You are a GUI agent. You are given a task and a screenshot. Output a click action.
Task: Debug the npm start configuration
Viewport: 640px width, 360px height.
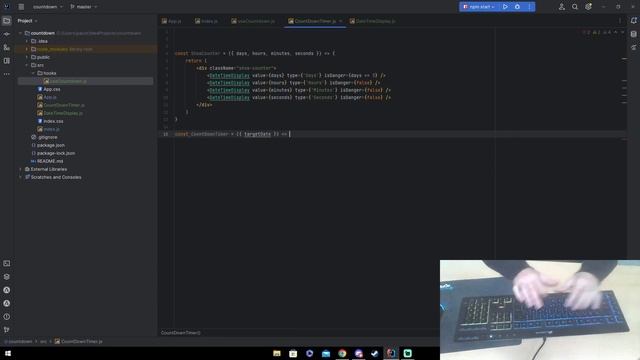pyautogui.click(x=517, y=7)
